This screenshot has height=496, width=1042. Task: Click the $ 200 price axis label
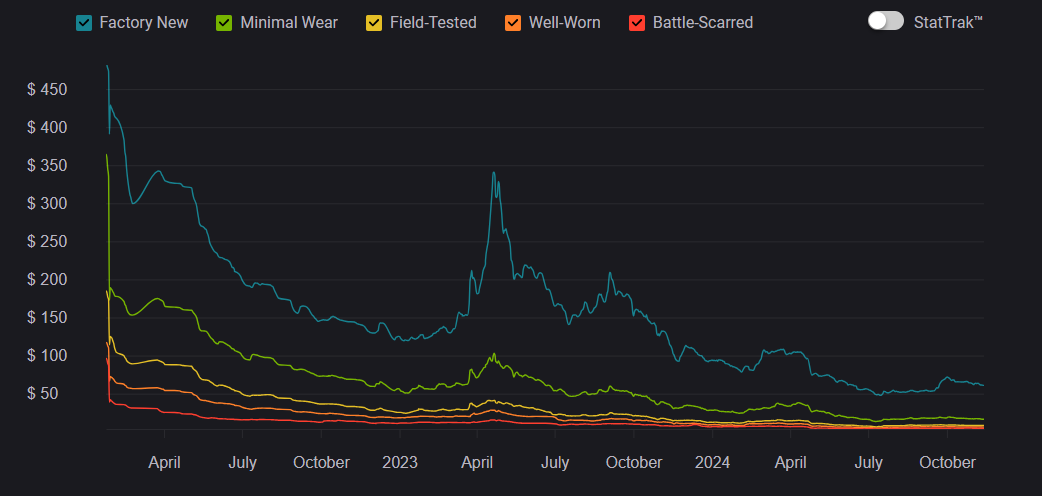[47, 280]
